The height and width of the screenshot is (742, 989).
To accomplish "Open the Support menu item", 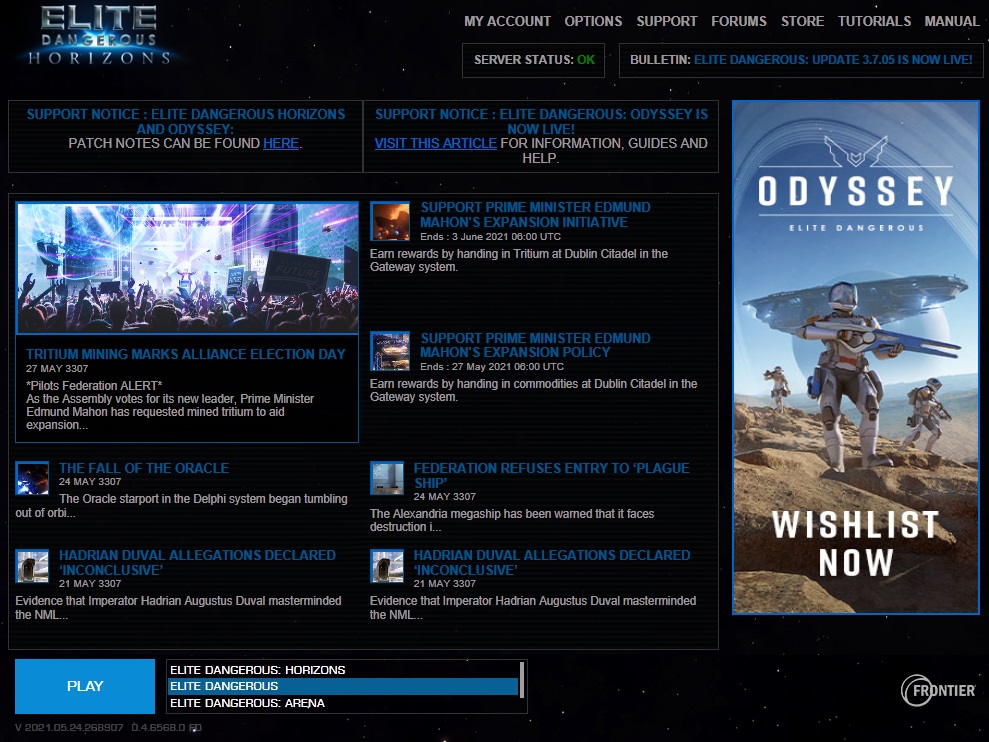I will point(667,21).
